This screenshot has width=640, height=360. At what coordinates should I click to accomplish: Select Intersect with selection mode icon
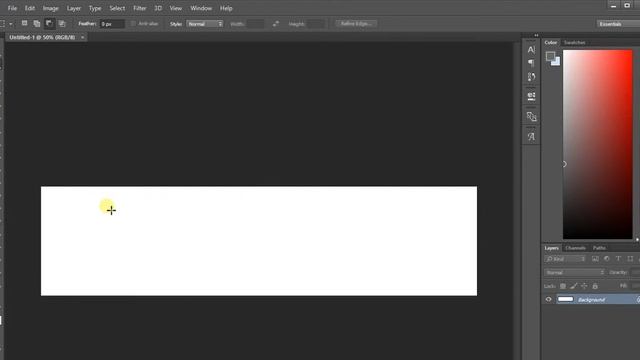tap(62, 24)
